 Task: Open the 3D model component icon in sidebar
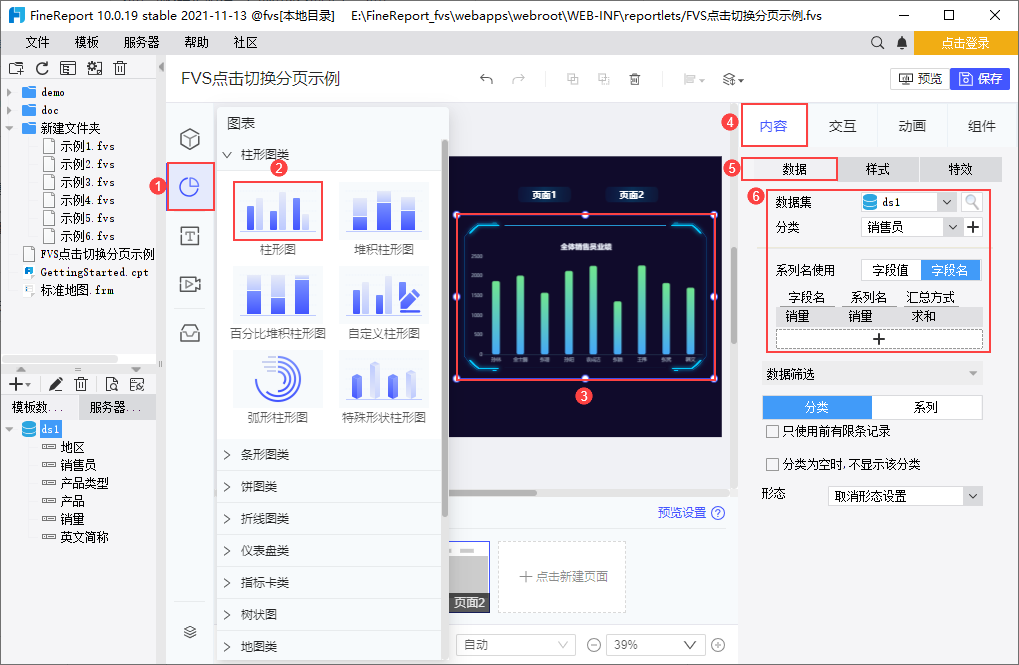[x=190, y=139]
